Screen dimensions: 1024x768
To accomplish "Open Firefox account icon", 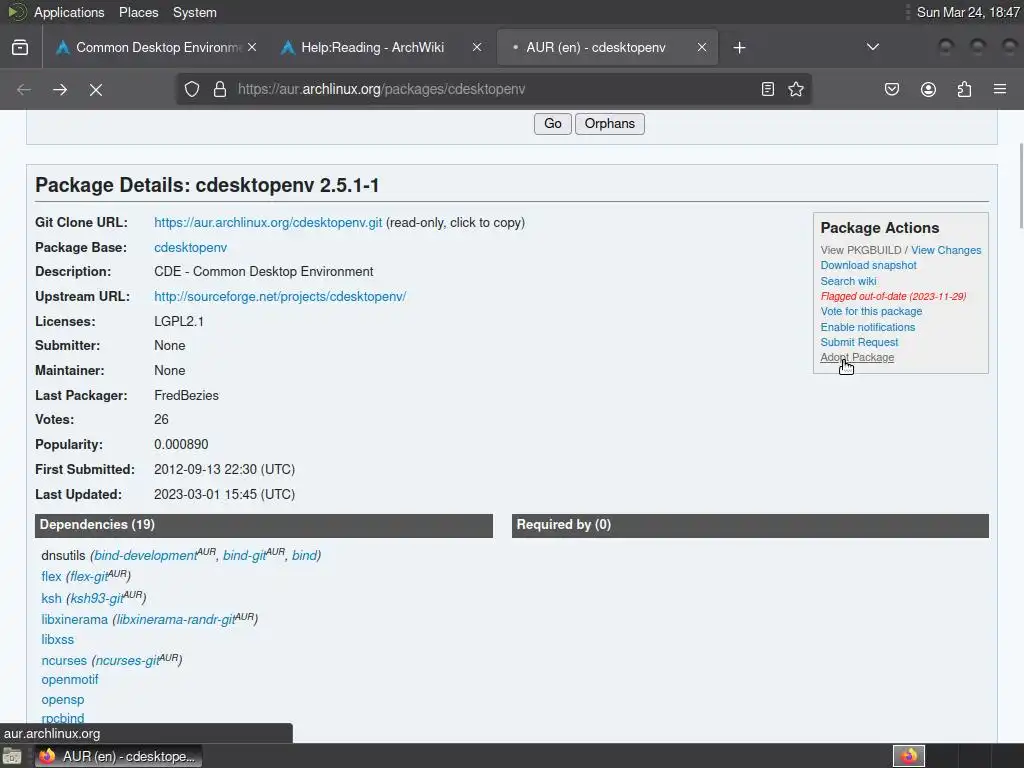I will pos(928,89).
